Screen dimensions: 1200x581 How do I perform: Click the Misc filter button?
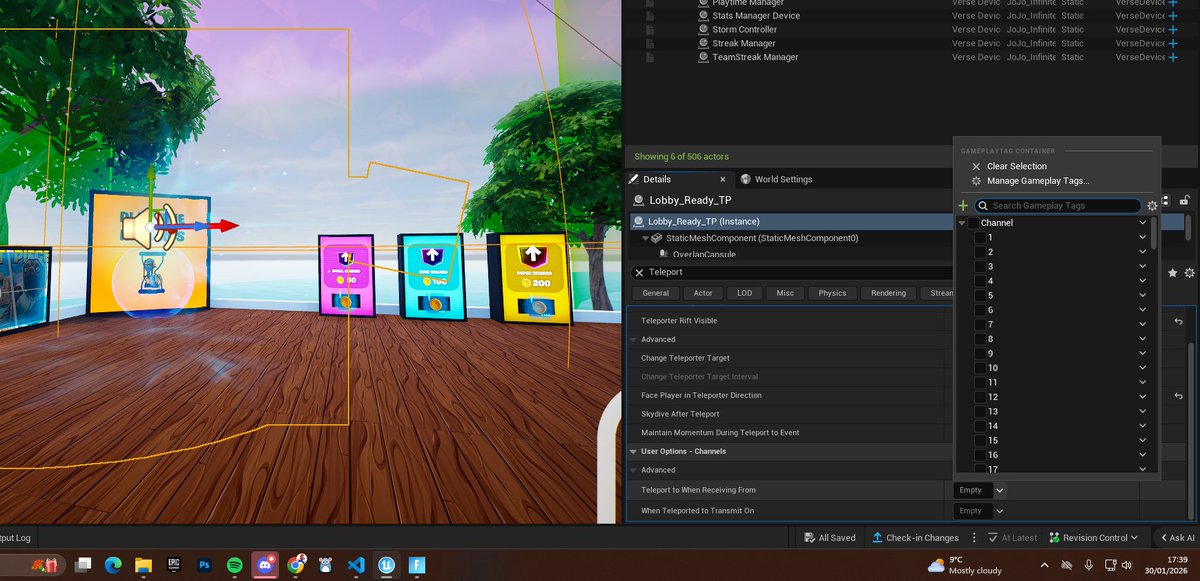785,293
